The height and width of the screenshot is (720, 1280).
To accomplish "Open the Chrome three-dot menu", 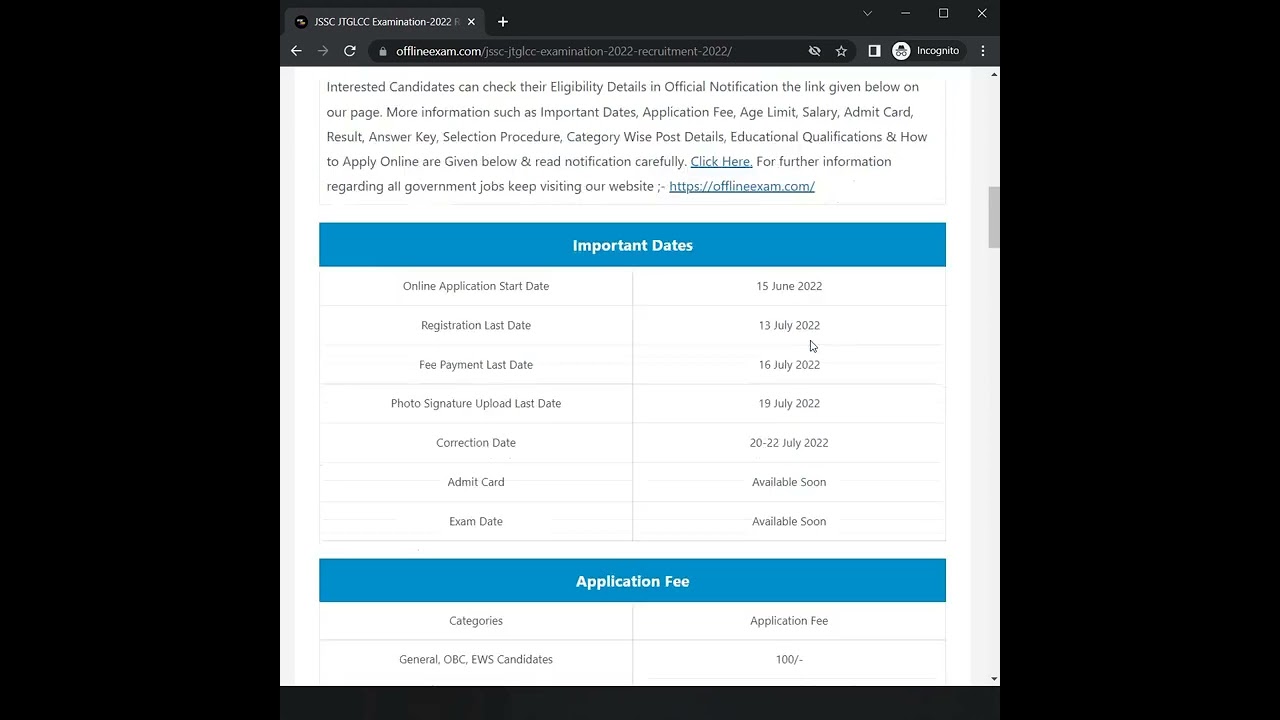I will 983,51.
